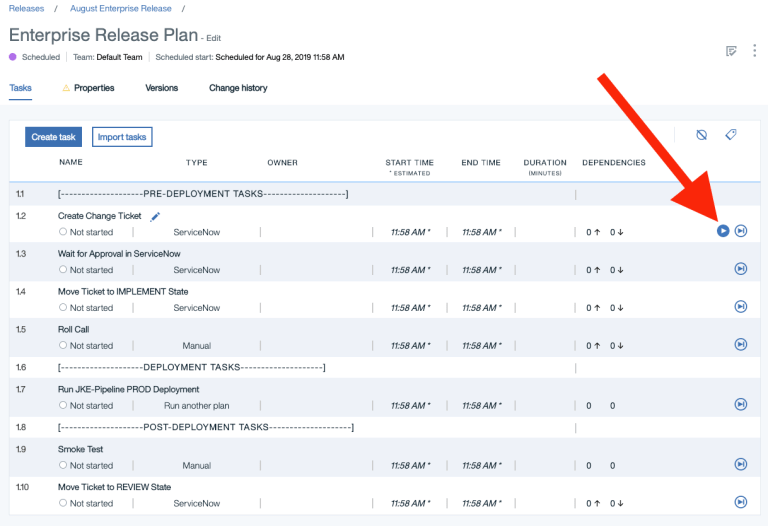Go to Releases breadcrumb link

tap(26, 8)
